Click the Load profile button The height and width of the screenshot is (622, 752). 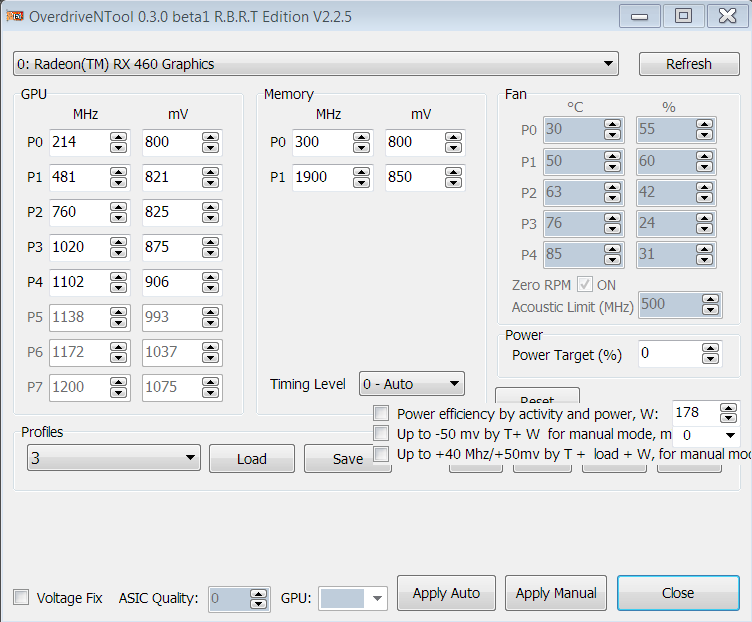[252, 459]
